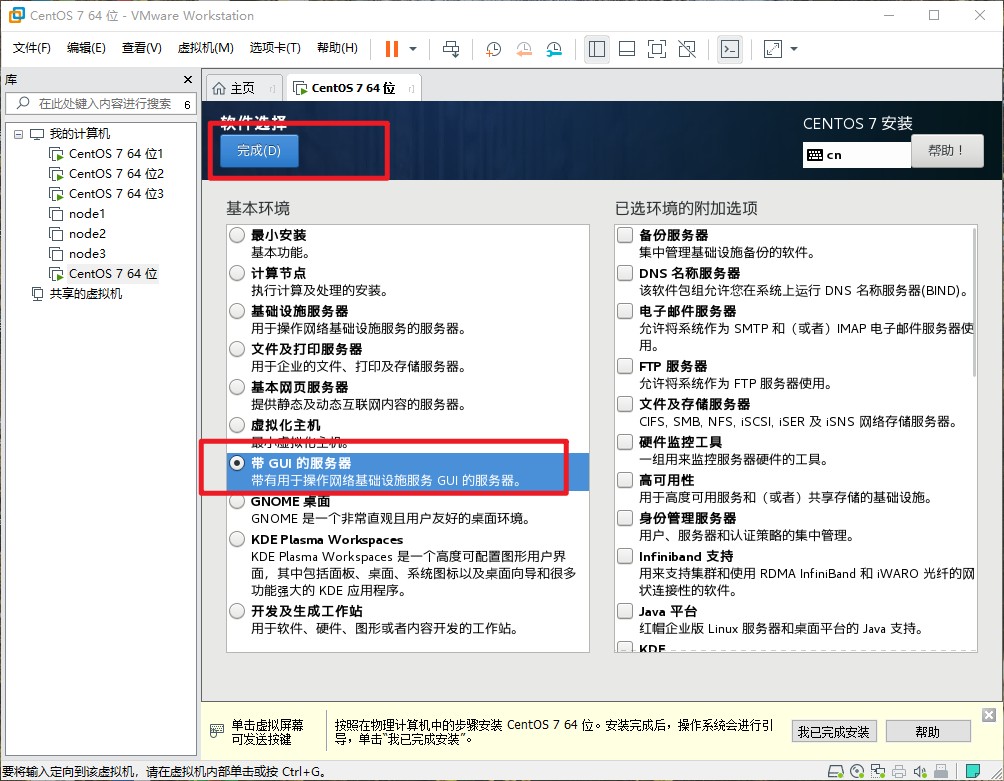Open the 编辑(E) menu
Screen dimensions: 1004x781
click(x=86, y=48)
